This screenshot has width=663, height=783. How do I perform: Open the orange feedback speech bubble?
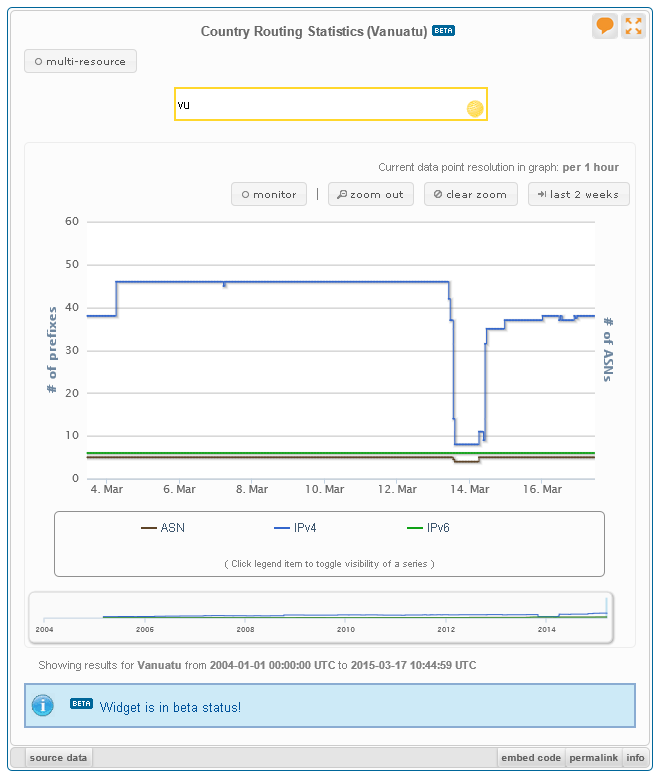click(605, 27)
